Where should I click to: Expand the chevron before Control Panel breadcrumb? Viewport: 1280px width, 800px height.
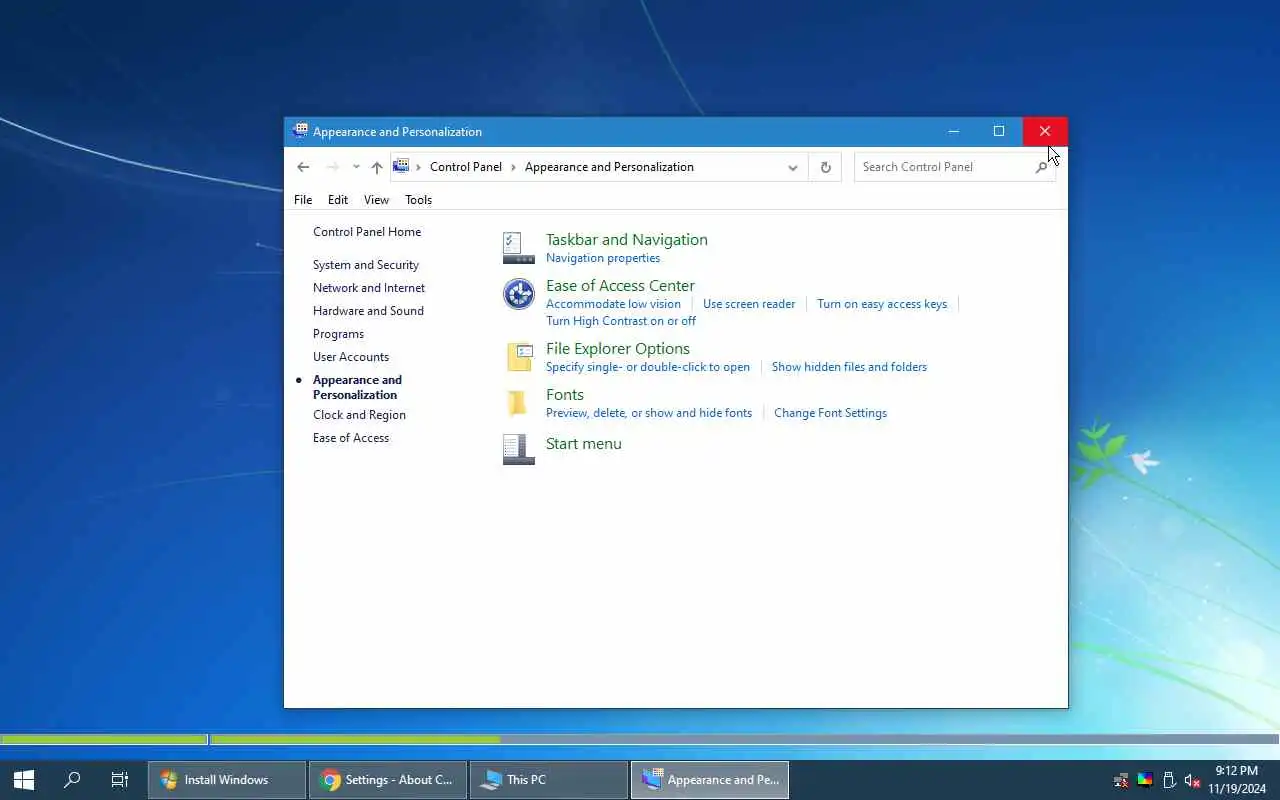point(419,167)
